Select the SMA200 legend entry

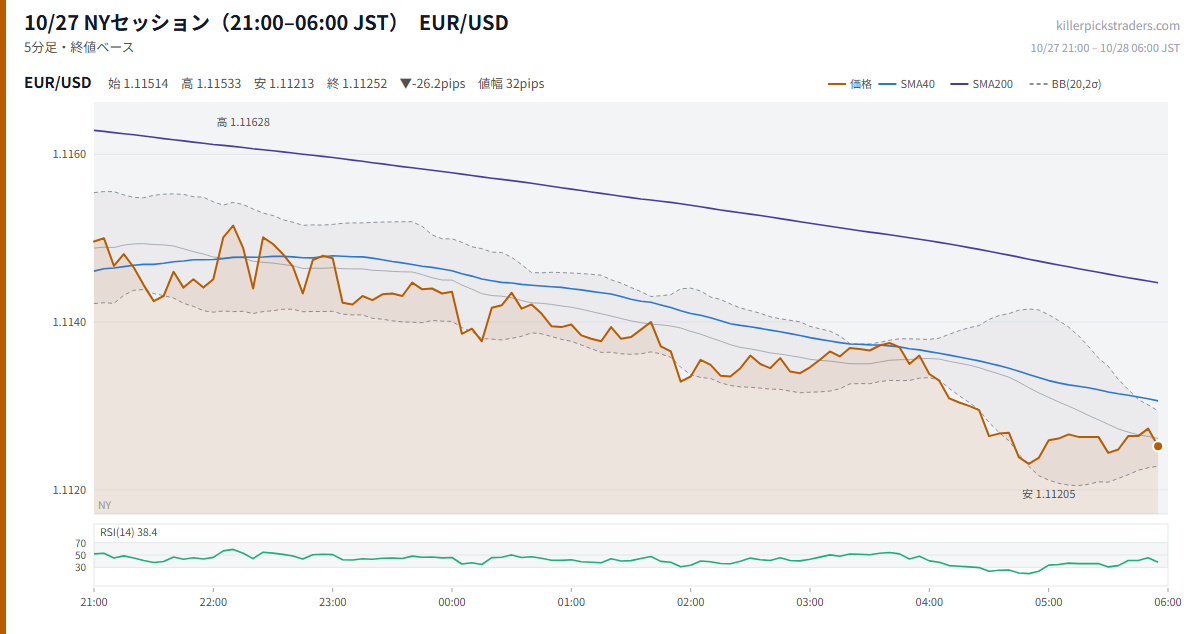982,84
